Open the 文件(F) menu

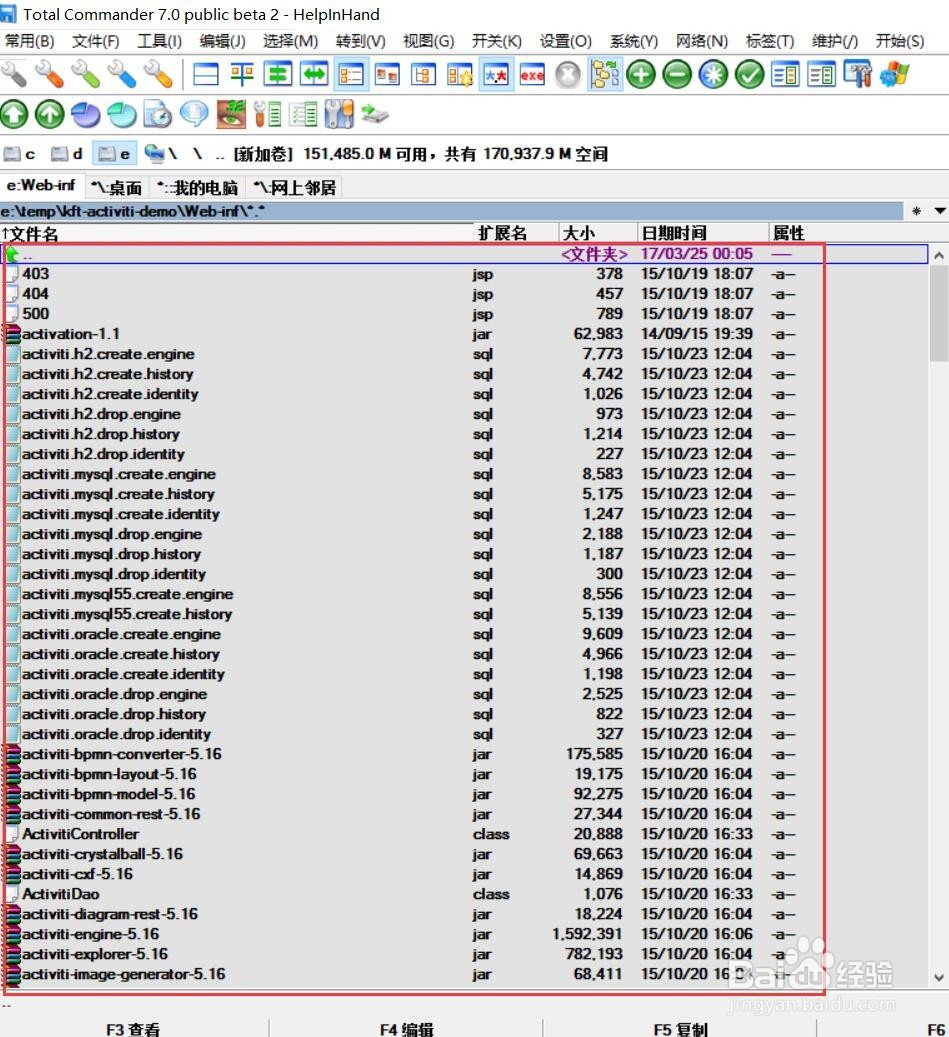pos(96,41)
